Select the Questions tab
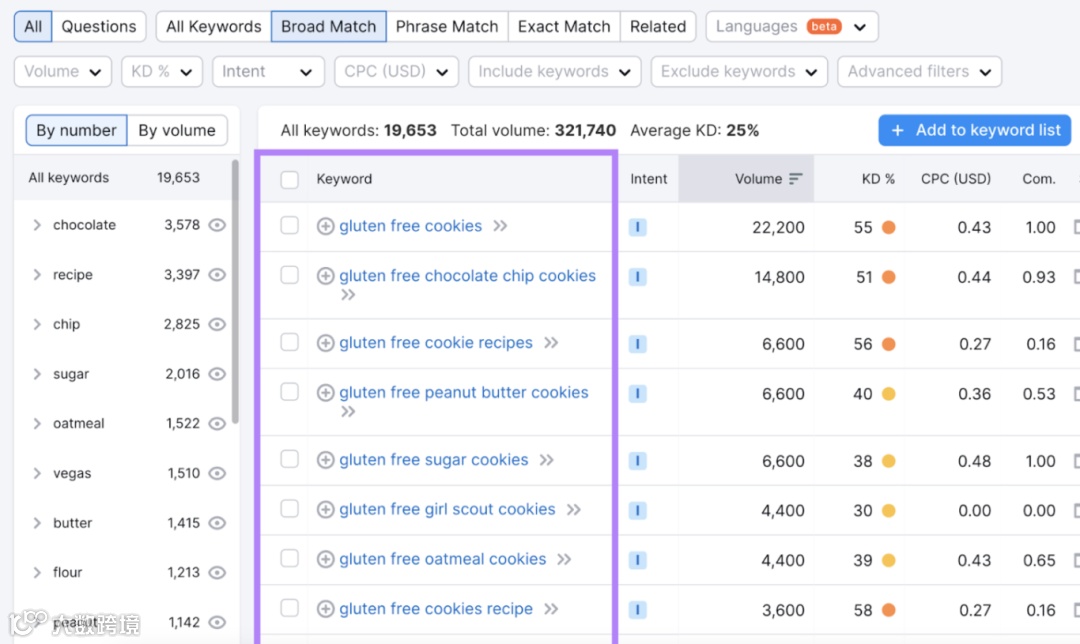The height and width of the screenshot is (644, 1080). click(99, 27)
